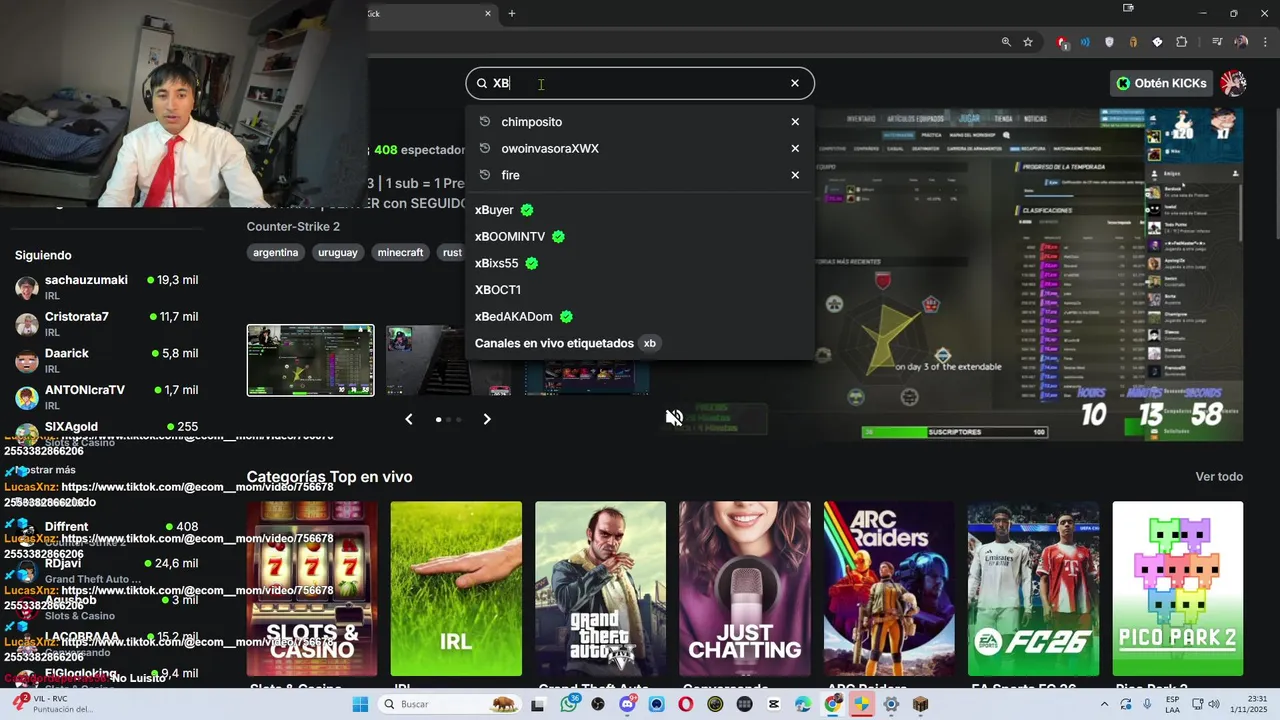Open the Just Chatting category card
Viewport: 1280px width, 720px height.
(x=744, y=589)
